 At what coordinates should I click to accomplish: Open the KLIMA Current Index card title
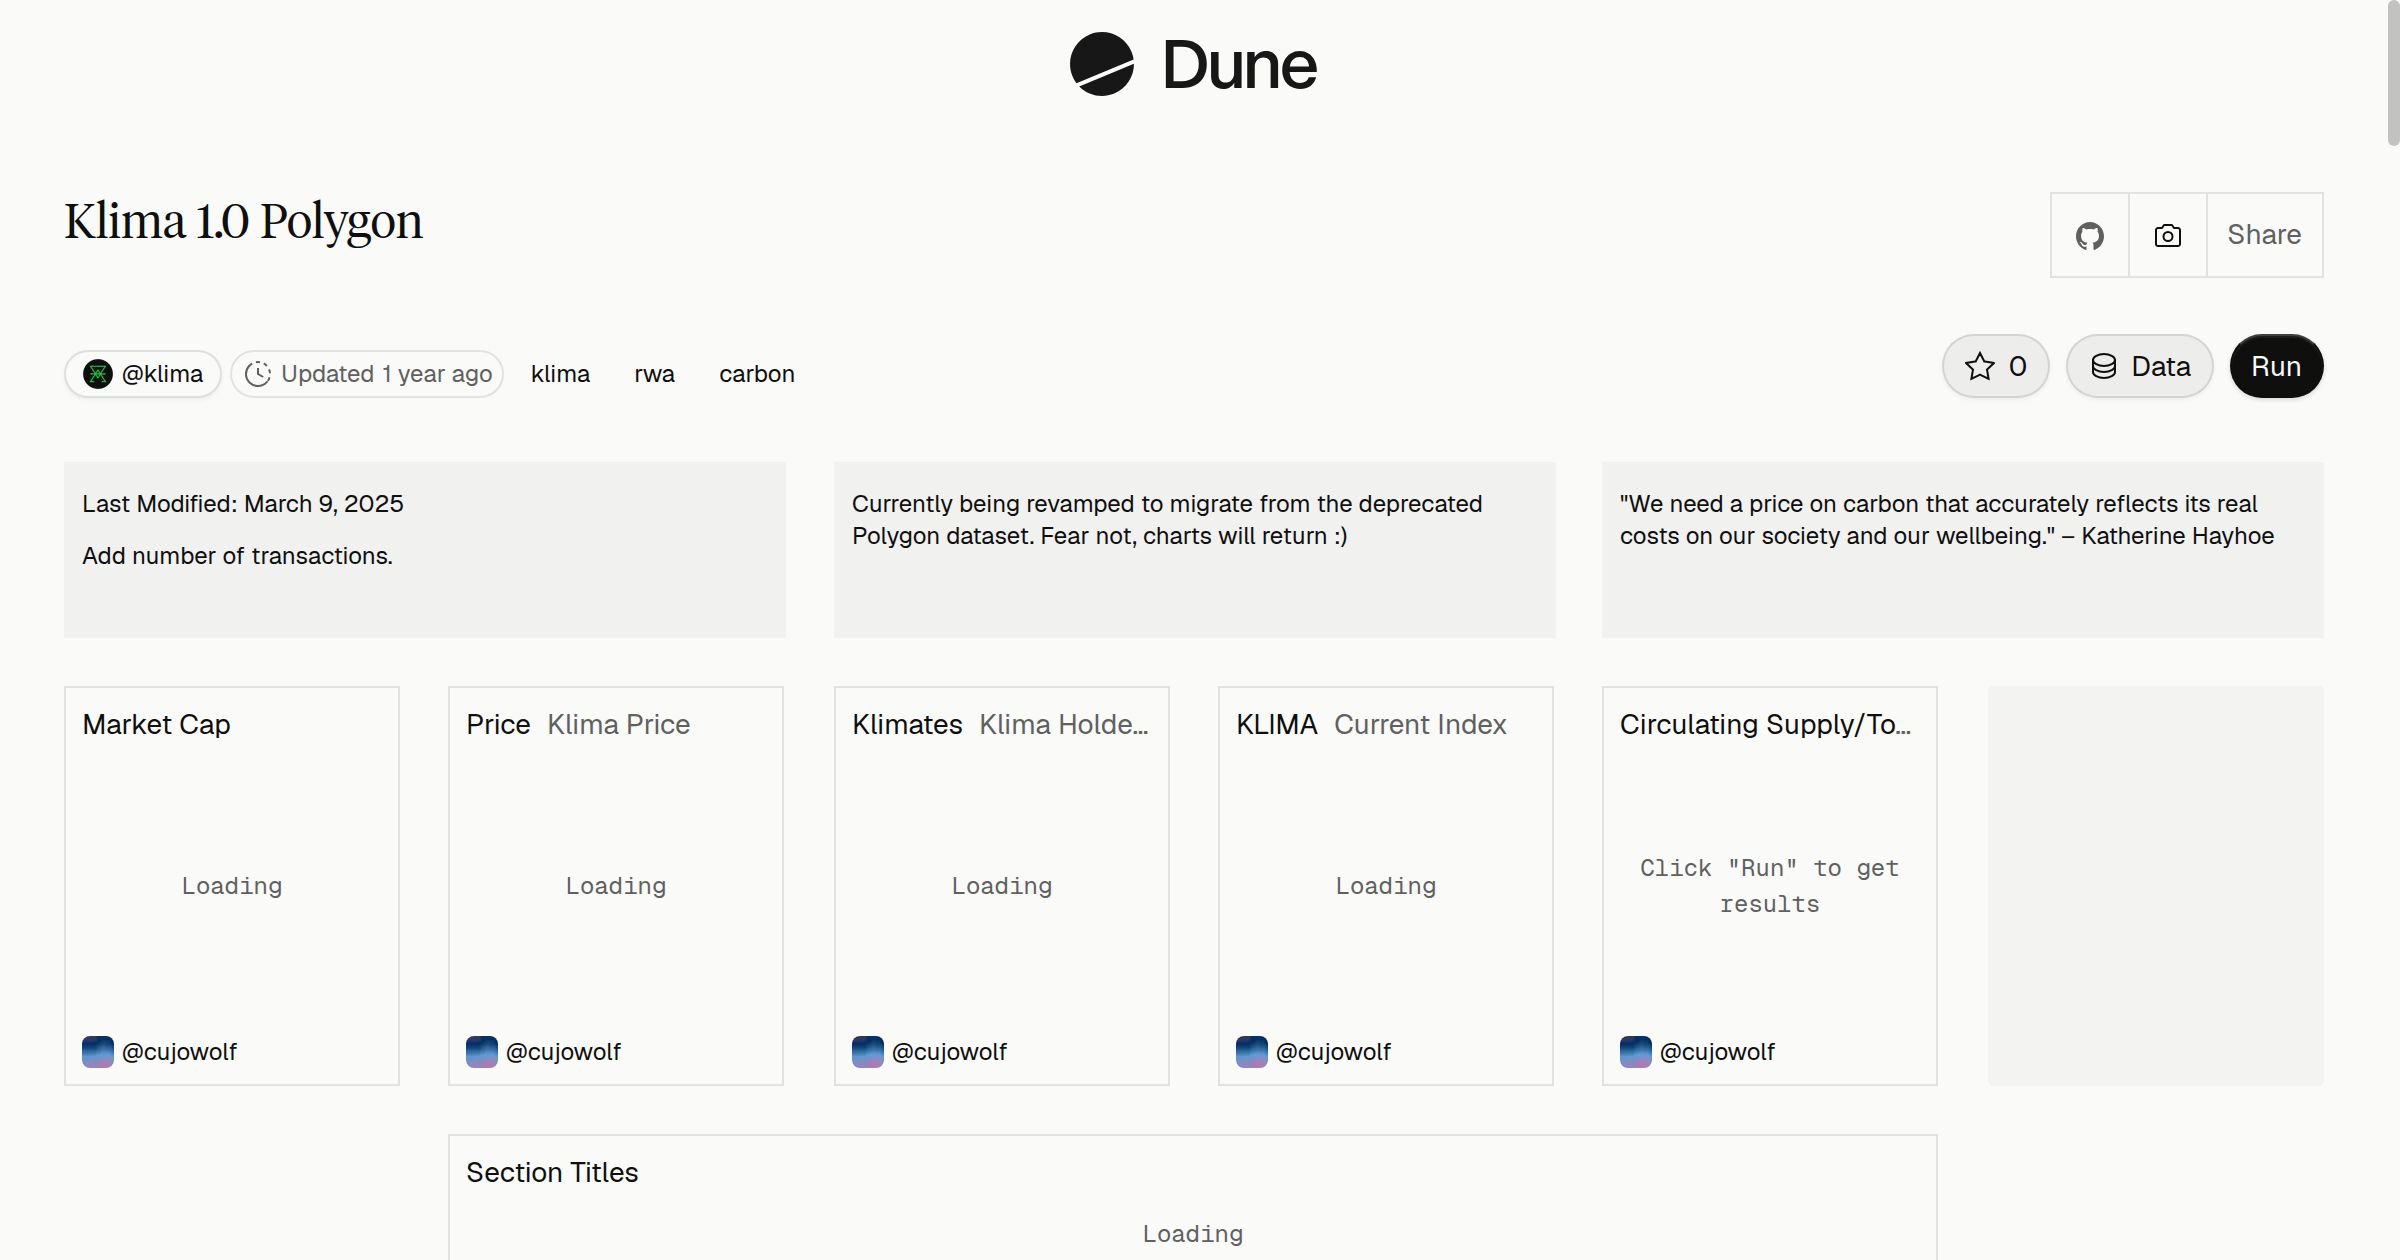coord(1371,724)
